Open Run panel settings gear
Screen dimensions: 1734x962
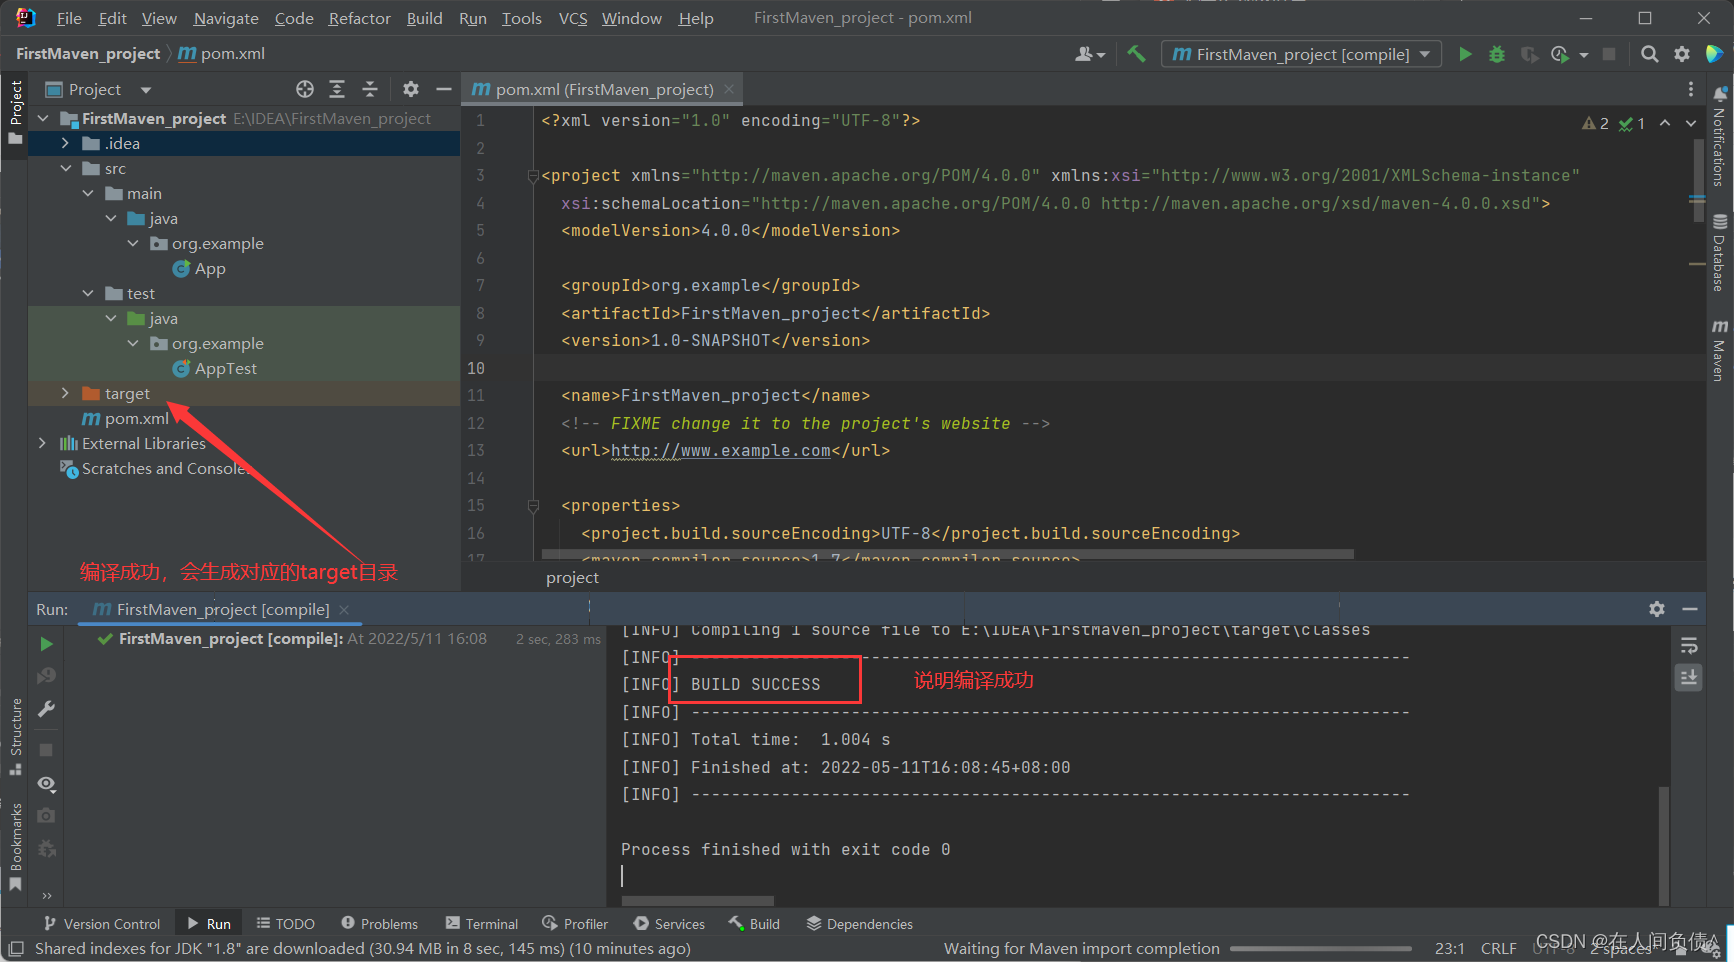[x=1657, y=609]
